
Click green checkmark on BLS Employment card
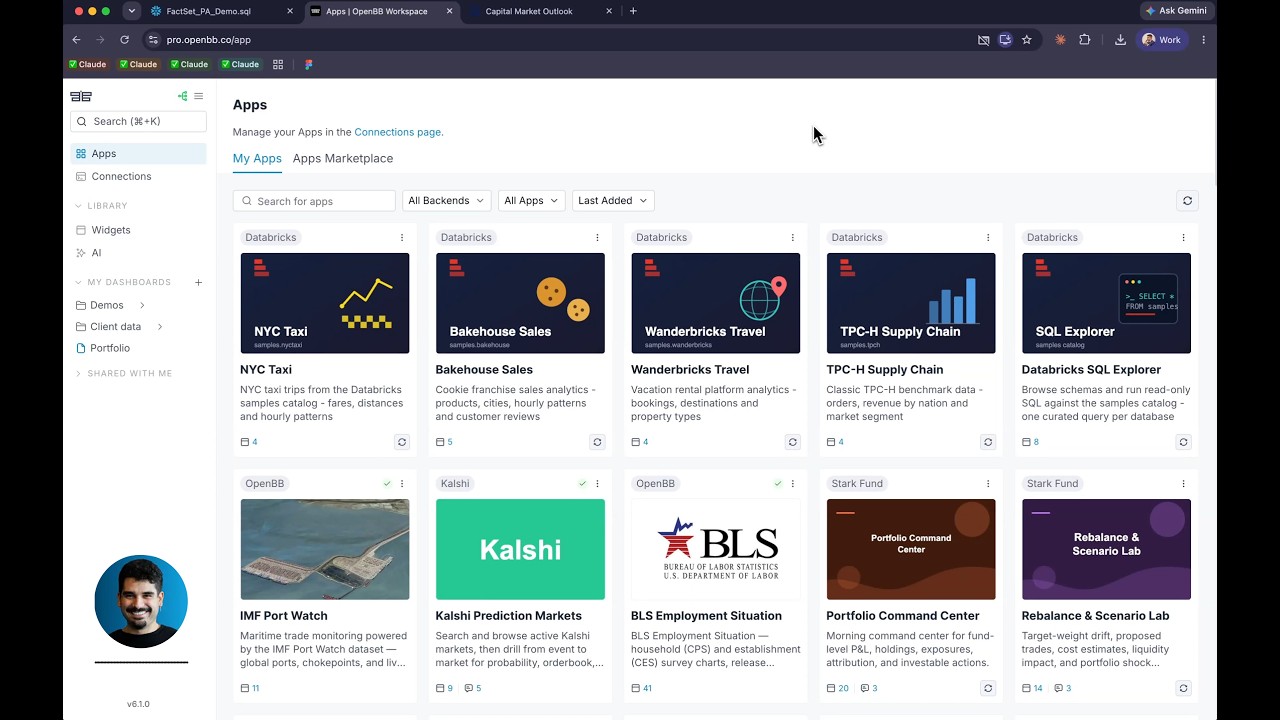click(x=778, y=484)
